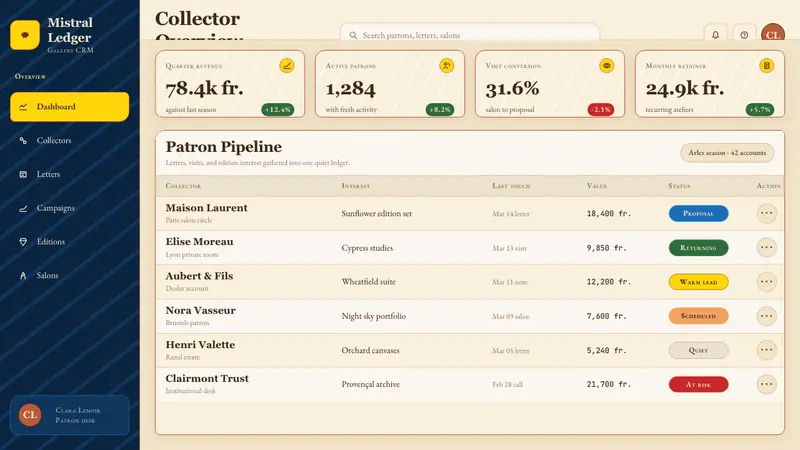Viewport: 800px width, 450px height.
Task: Click the Monthly retainer document icon
Action: [x=766, y=66]
